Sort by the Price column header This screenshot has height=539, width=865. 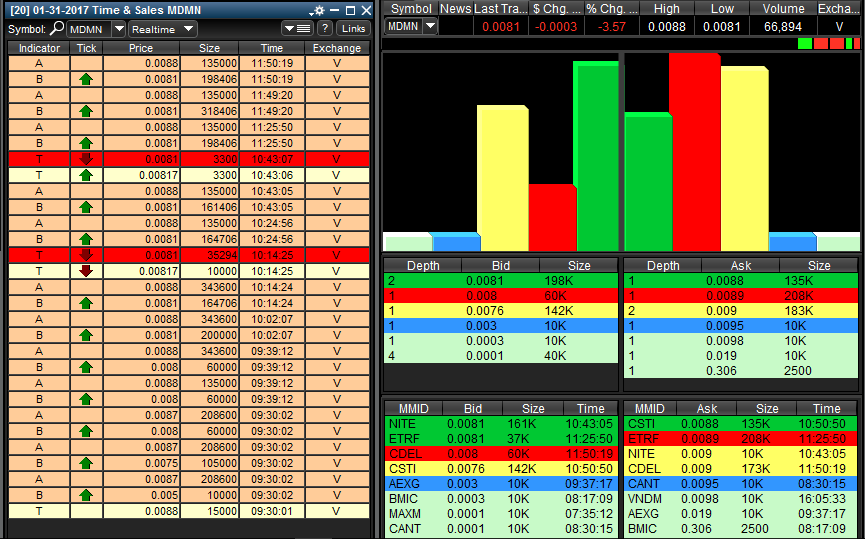coord(141,48)
